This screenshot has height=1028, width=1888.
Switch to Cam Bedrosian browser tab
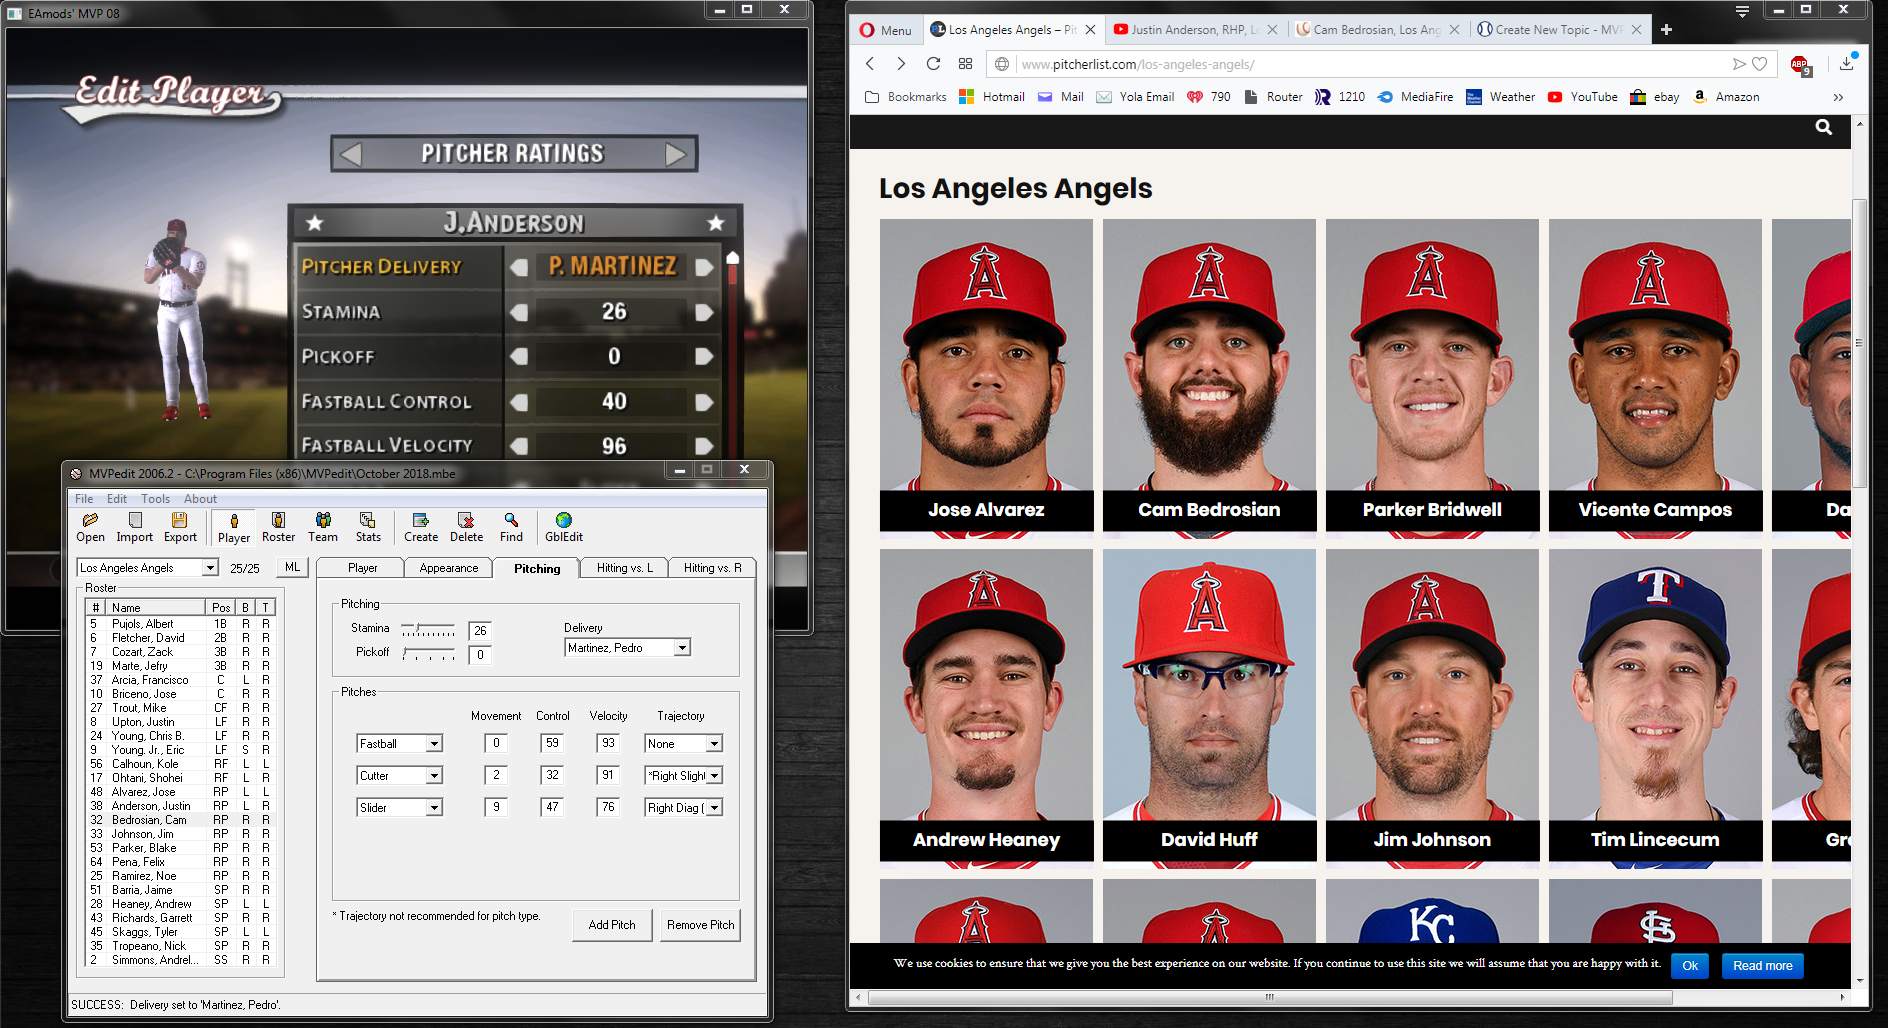click(x=1376, y=30)
